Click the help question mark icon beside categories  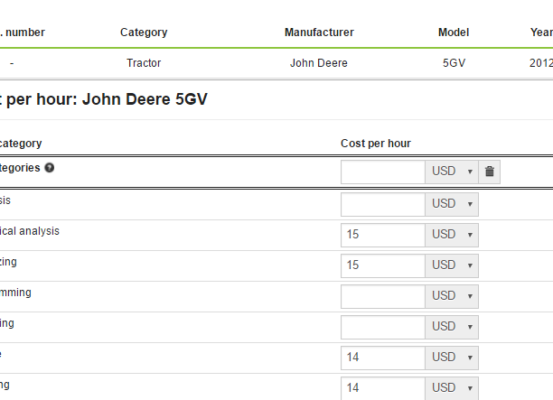(49, 168)
